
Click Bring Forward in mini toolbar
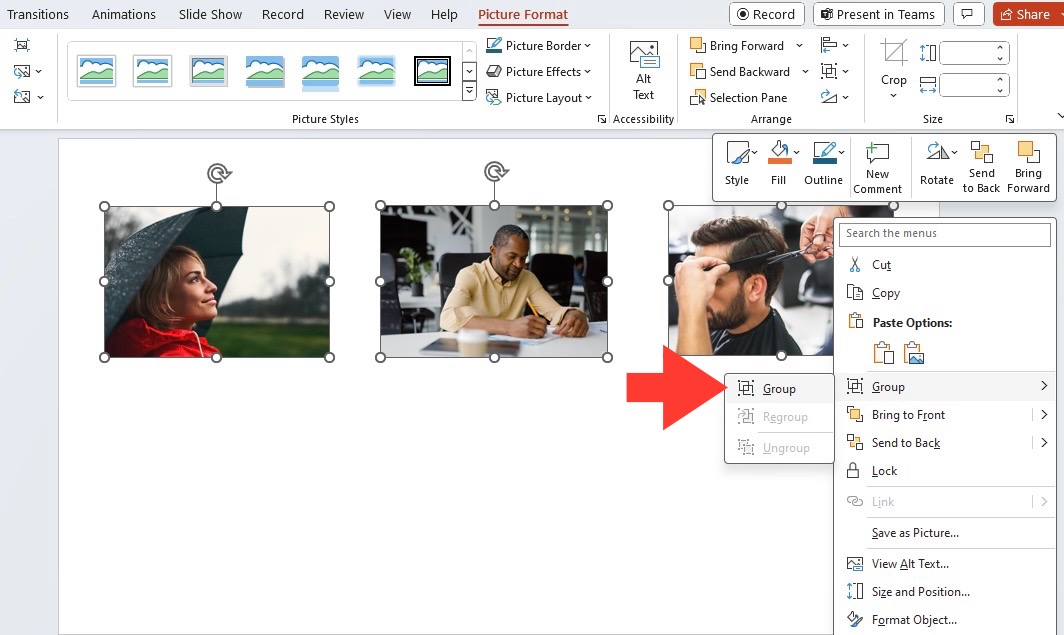(1028, 168)
